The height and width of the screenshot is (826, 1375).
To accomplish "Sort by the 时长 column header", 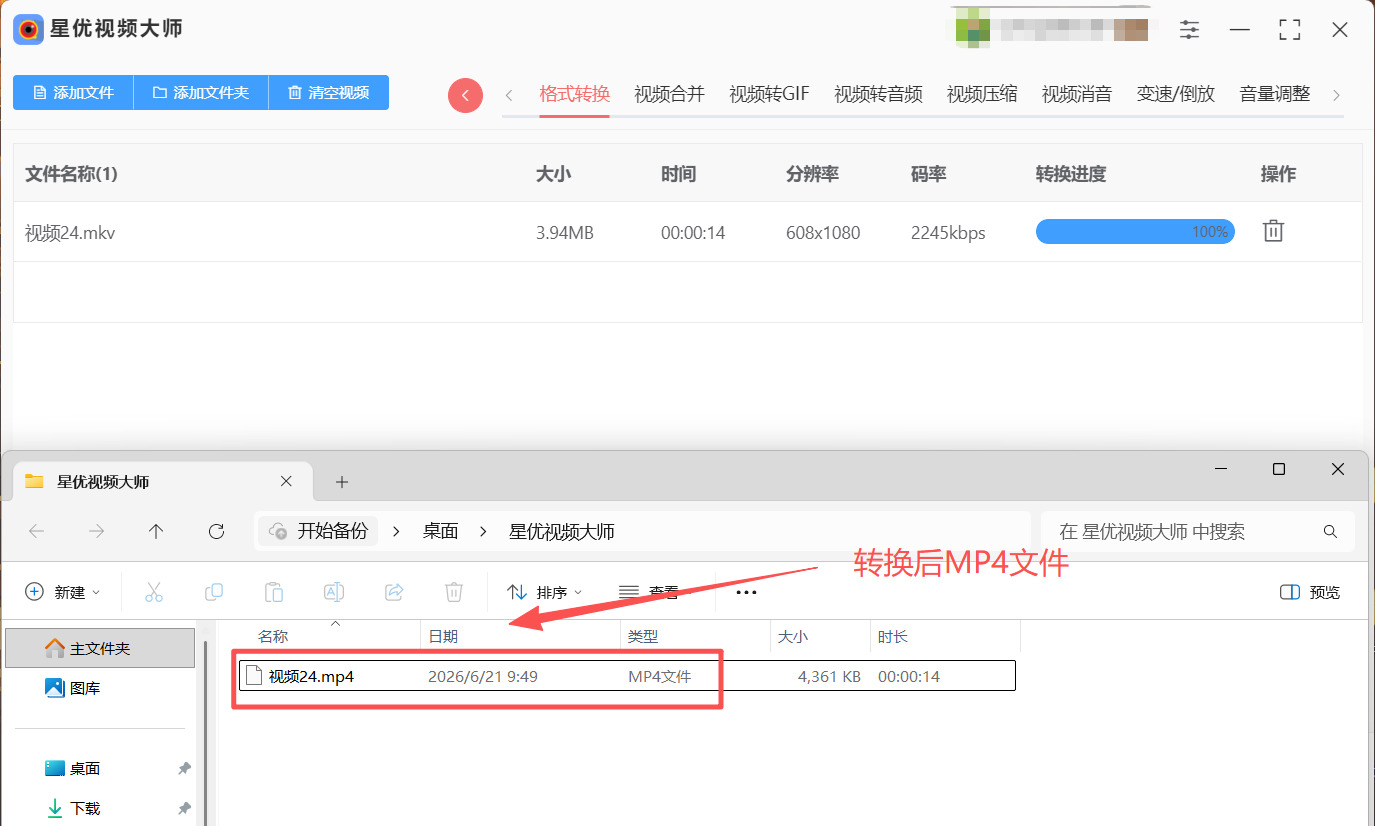I will pos(893,636).
